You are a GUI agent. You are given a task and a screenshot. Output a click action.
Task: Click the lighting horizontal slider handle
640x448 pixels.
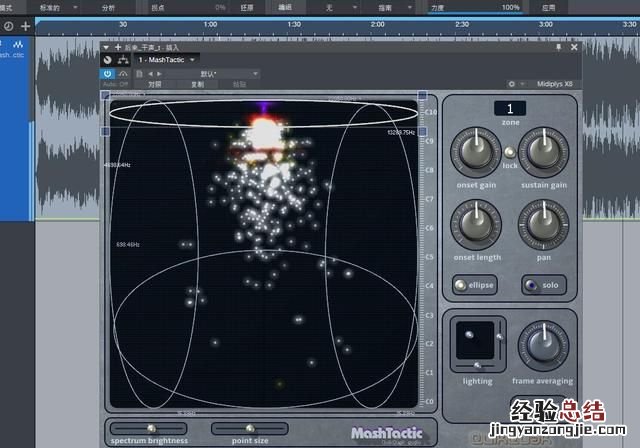[477, 365]
